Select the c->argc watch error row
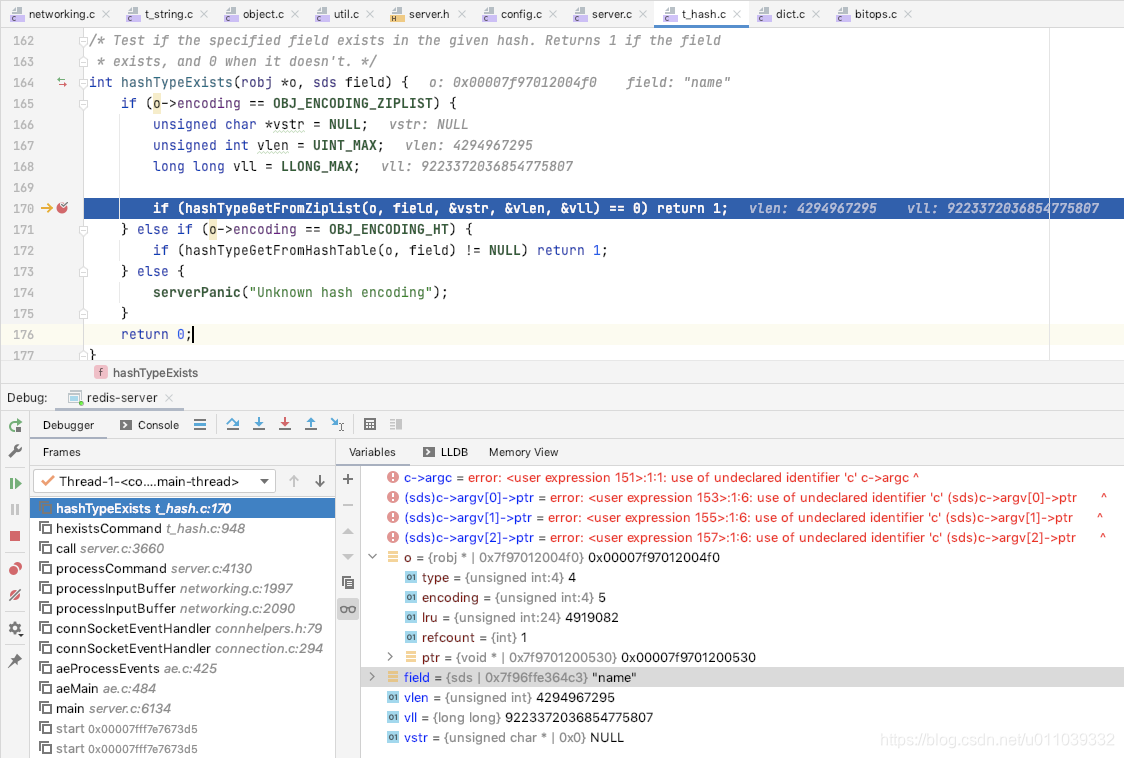Image resolution: width=1124 pixels, height=758 pixels. [742, 477]
